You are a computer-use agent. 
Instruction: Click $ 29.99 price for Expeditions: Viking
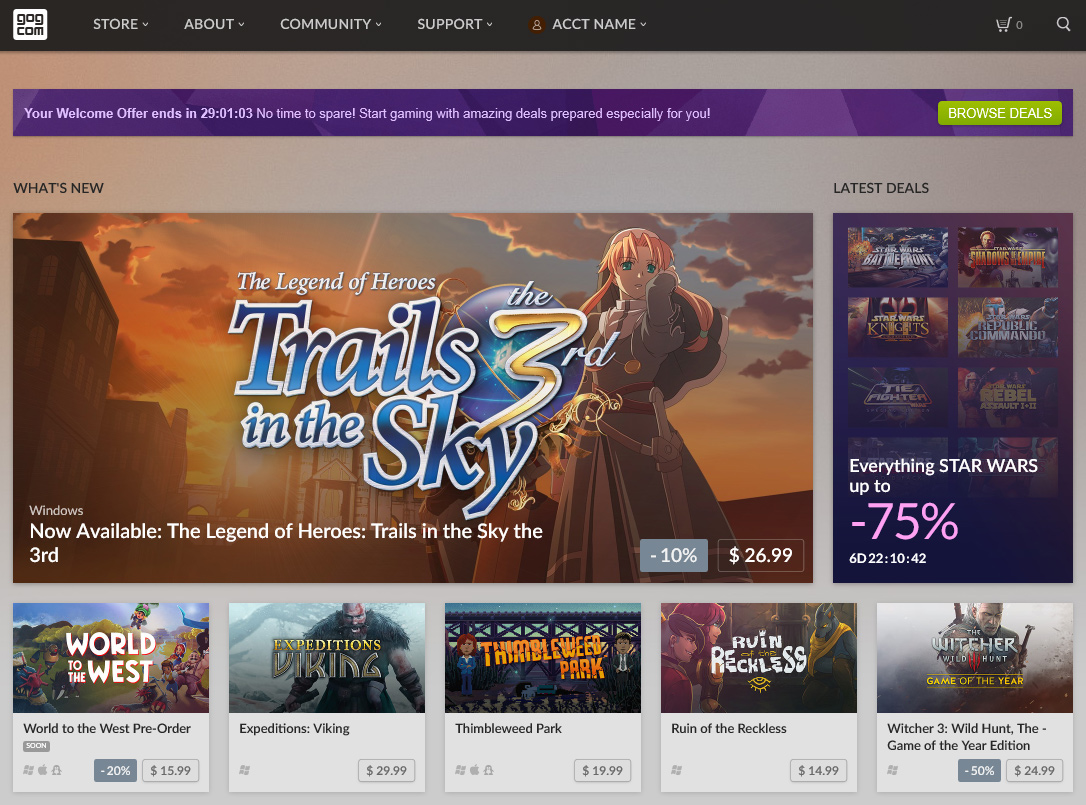coord(386,770)
